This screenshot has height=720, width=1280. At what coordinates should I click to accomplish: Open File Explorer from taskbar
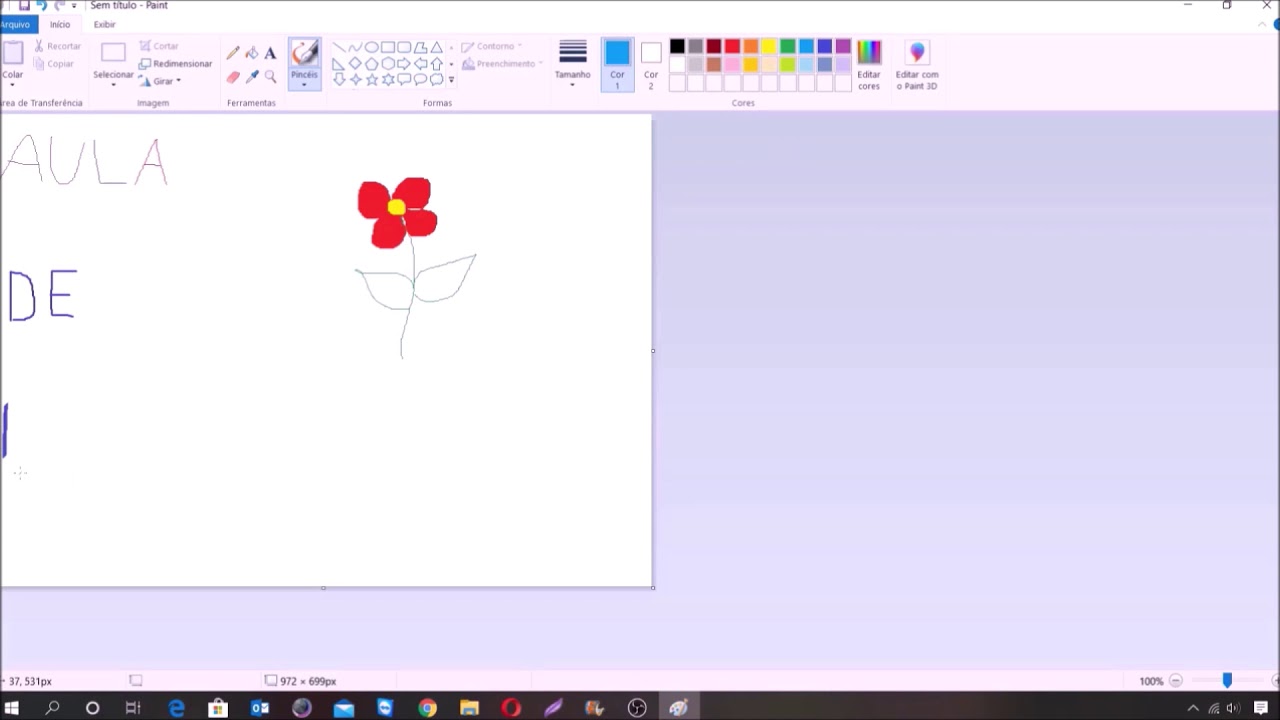[x=469, y=708]
